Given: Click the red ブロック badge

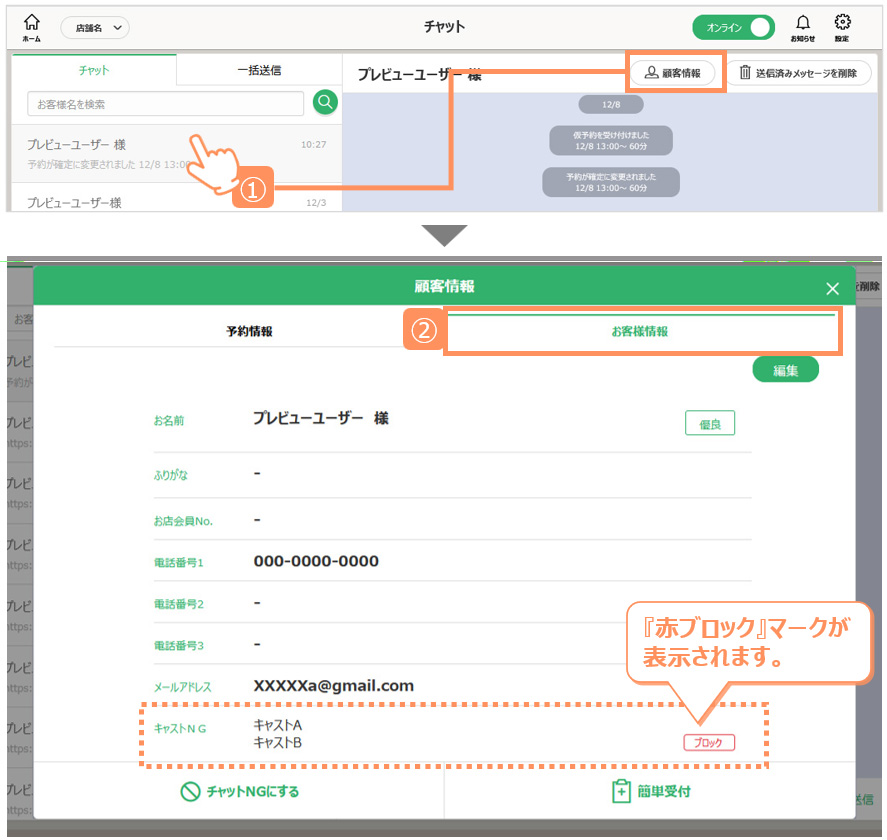Looking at the screenshot, I should pyautogui.click(x=709, y=743).
